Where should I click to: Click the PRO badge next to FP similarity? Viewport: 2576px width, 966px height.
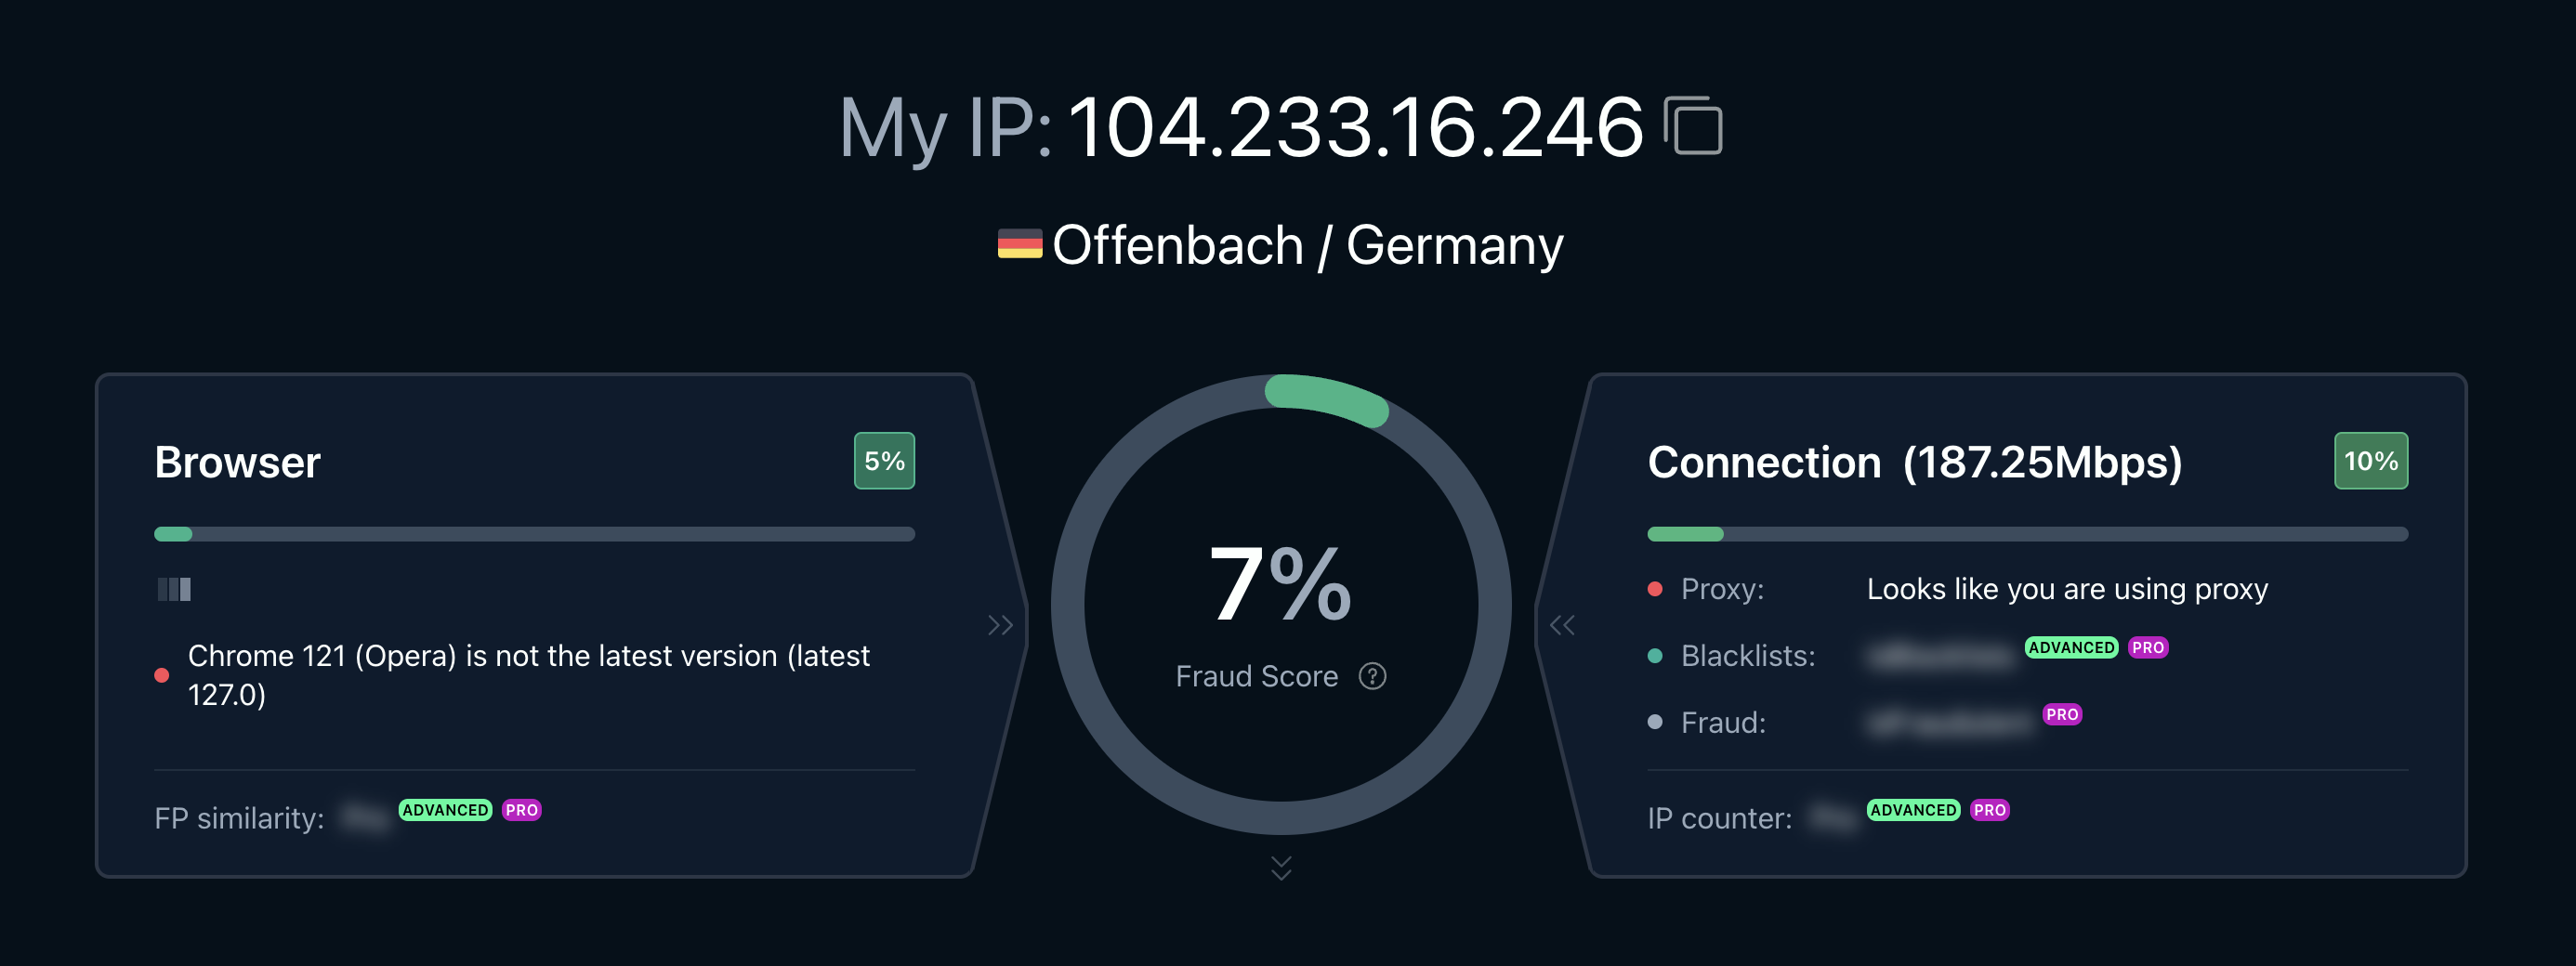pos(521,810)
